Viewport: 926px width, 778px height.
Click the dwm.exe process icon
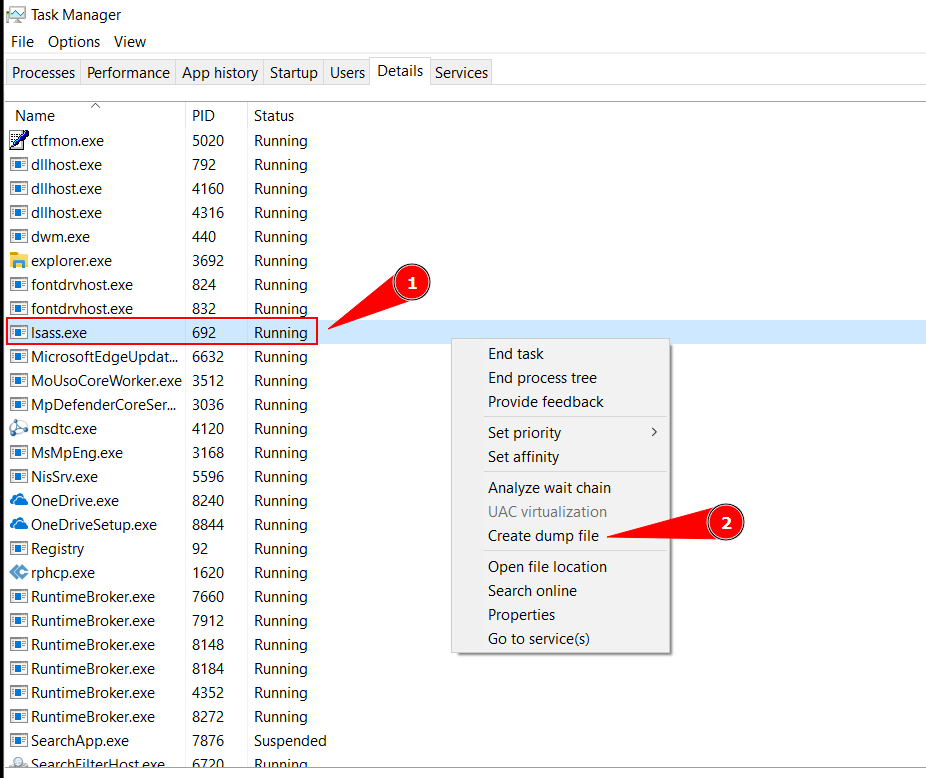pyautogui.click(x=19, y=236)
